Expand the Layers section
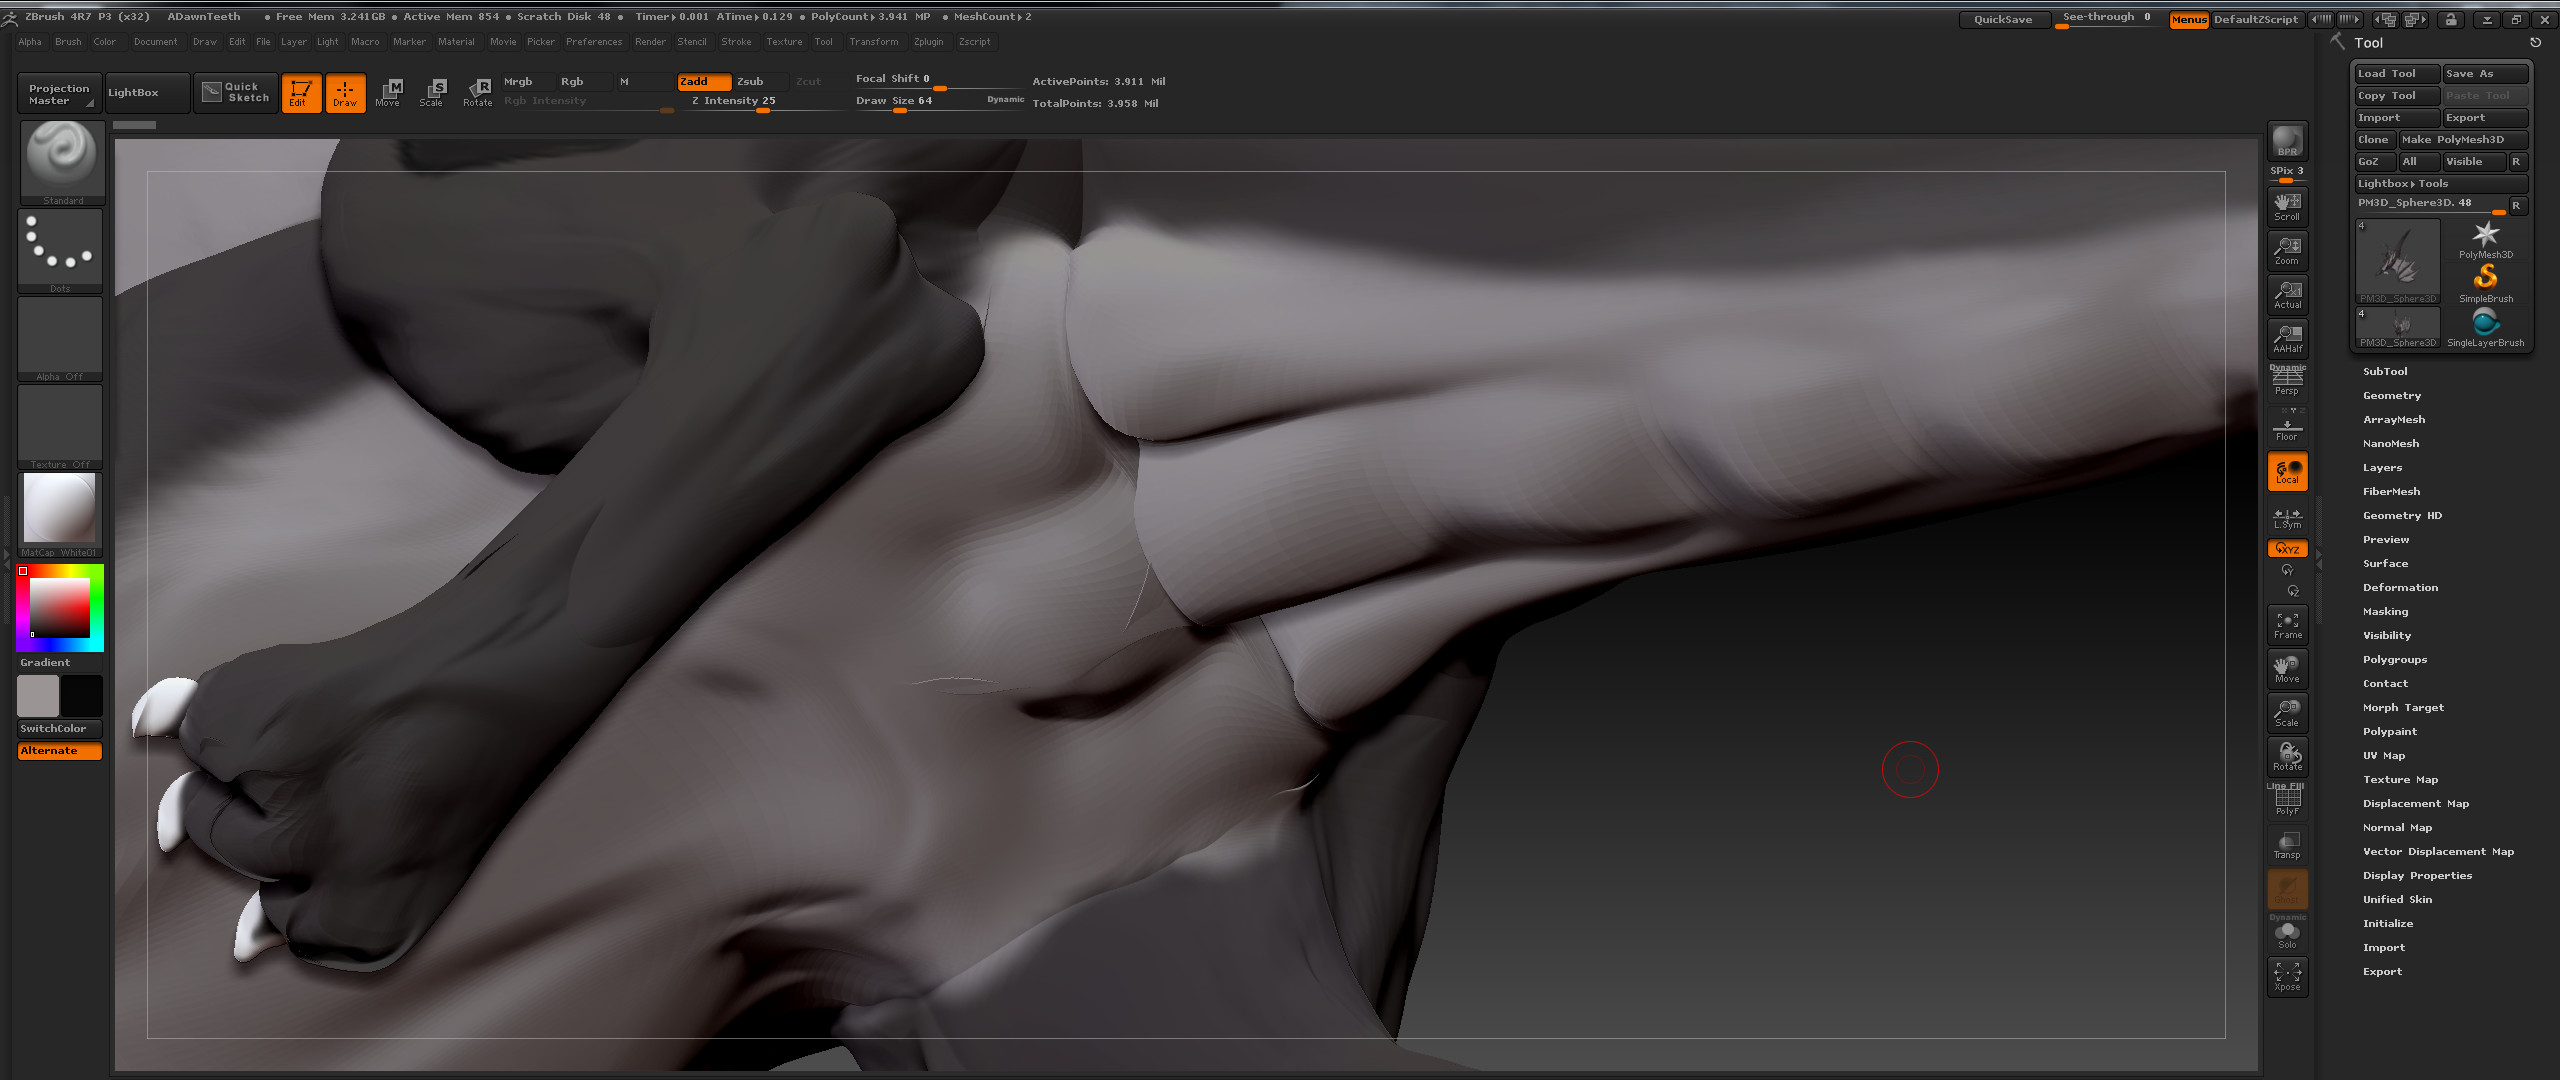This screenshot has width=2560, height=1080. (x=2382, y=467)
